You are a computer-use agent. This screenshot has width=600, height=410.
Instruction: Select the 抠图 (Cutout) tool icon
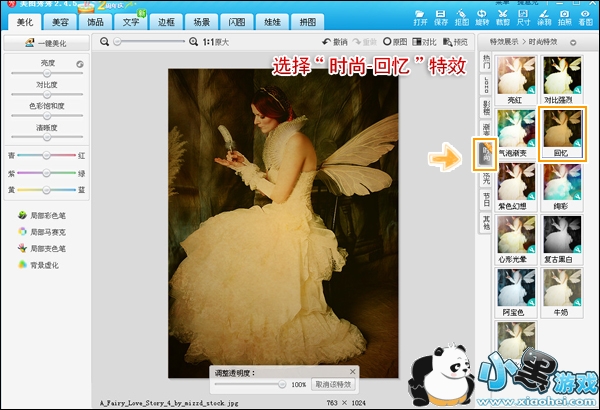tap(462, 16)
